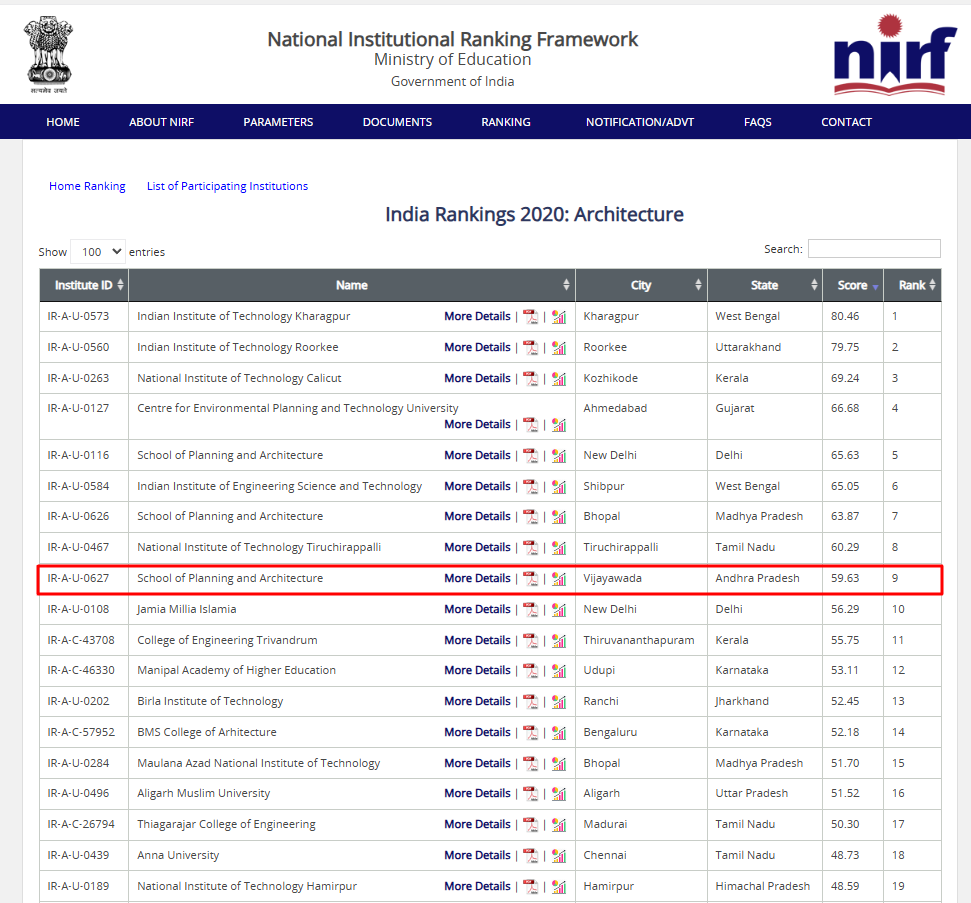
Task: Open PDF icon for SPA Bhopal row
Action: pyautogui.click(x=531, y=516)
